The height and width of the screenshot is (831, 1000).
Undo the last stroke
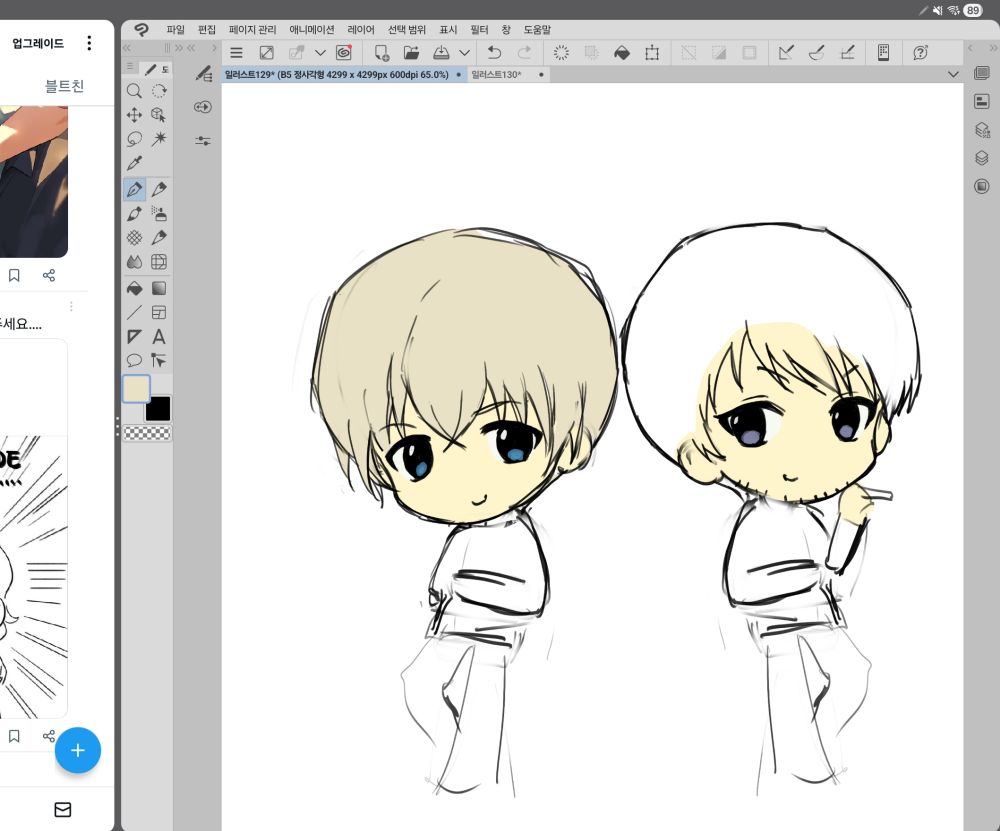[x=494, y=53]
